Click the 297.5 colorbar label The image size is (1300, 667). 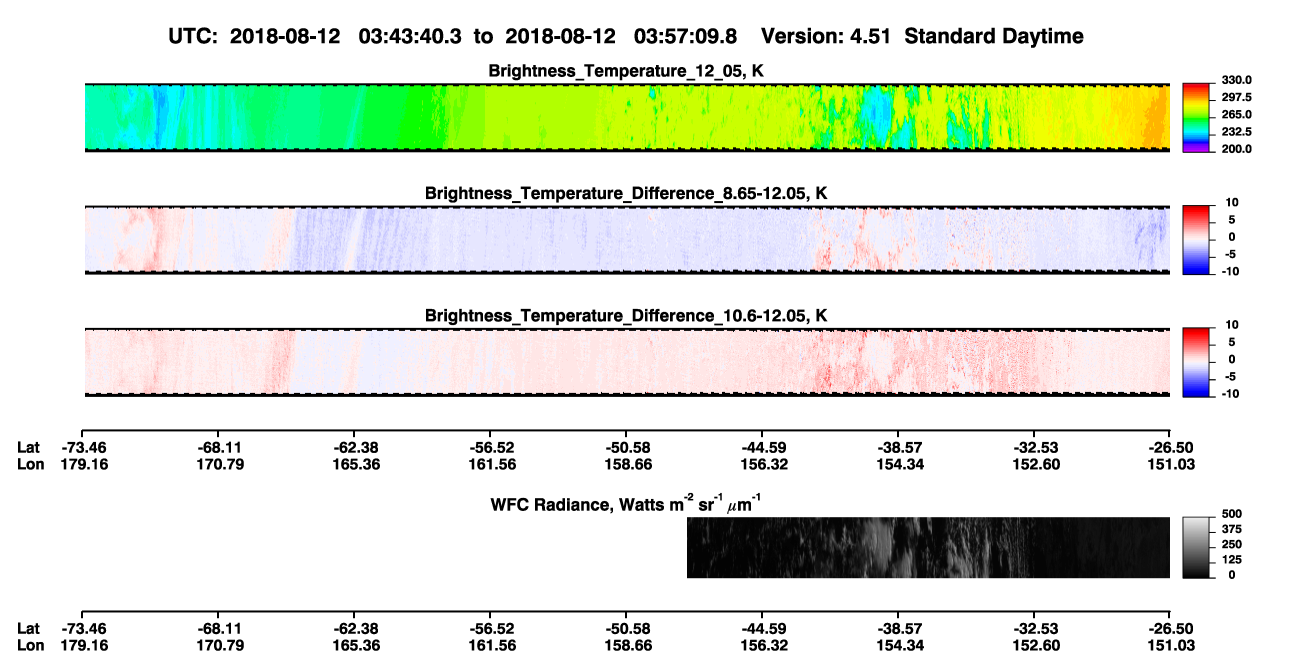coord(1236,98)
